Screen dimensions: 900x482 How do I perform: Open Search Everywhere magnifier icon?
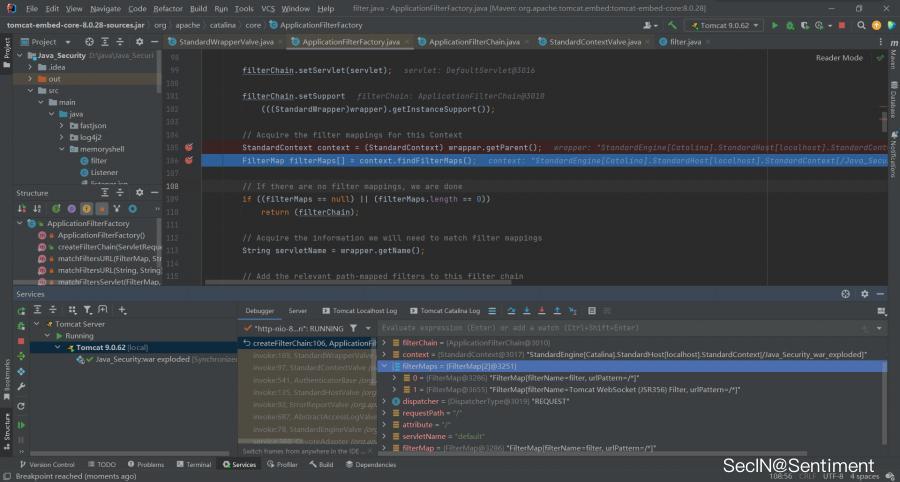pos(861,25)
